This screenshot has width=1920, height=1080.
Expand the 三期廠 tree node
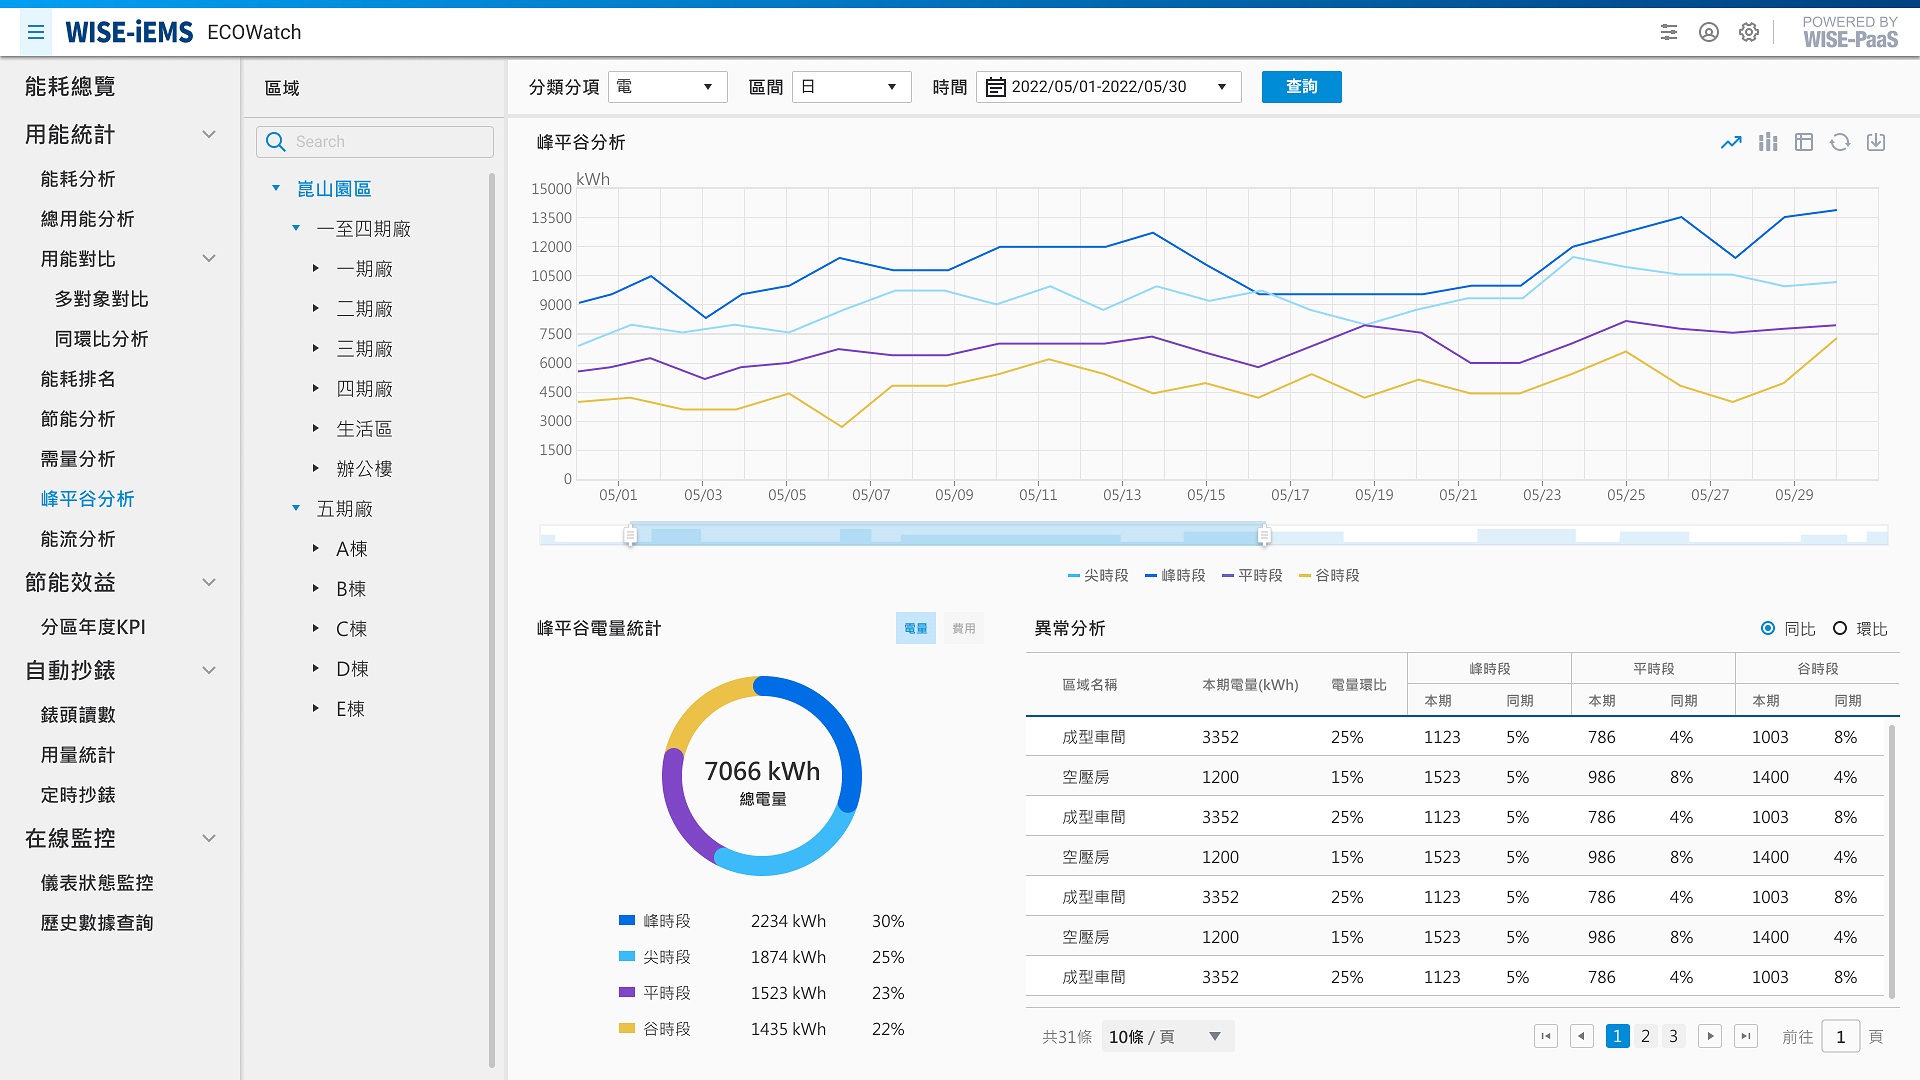point(316,348)
